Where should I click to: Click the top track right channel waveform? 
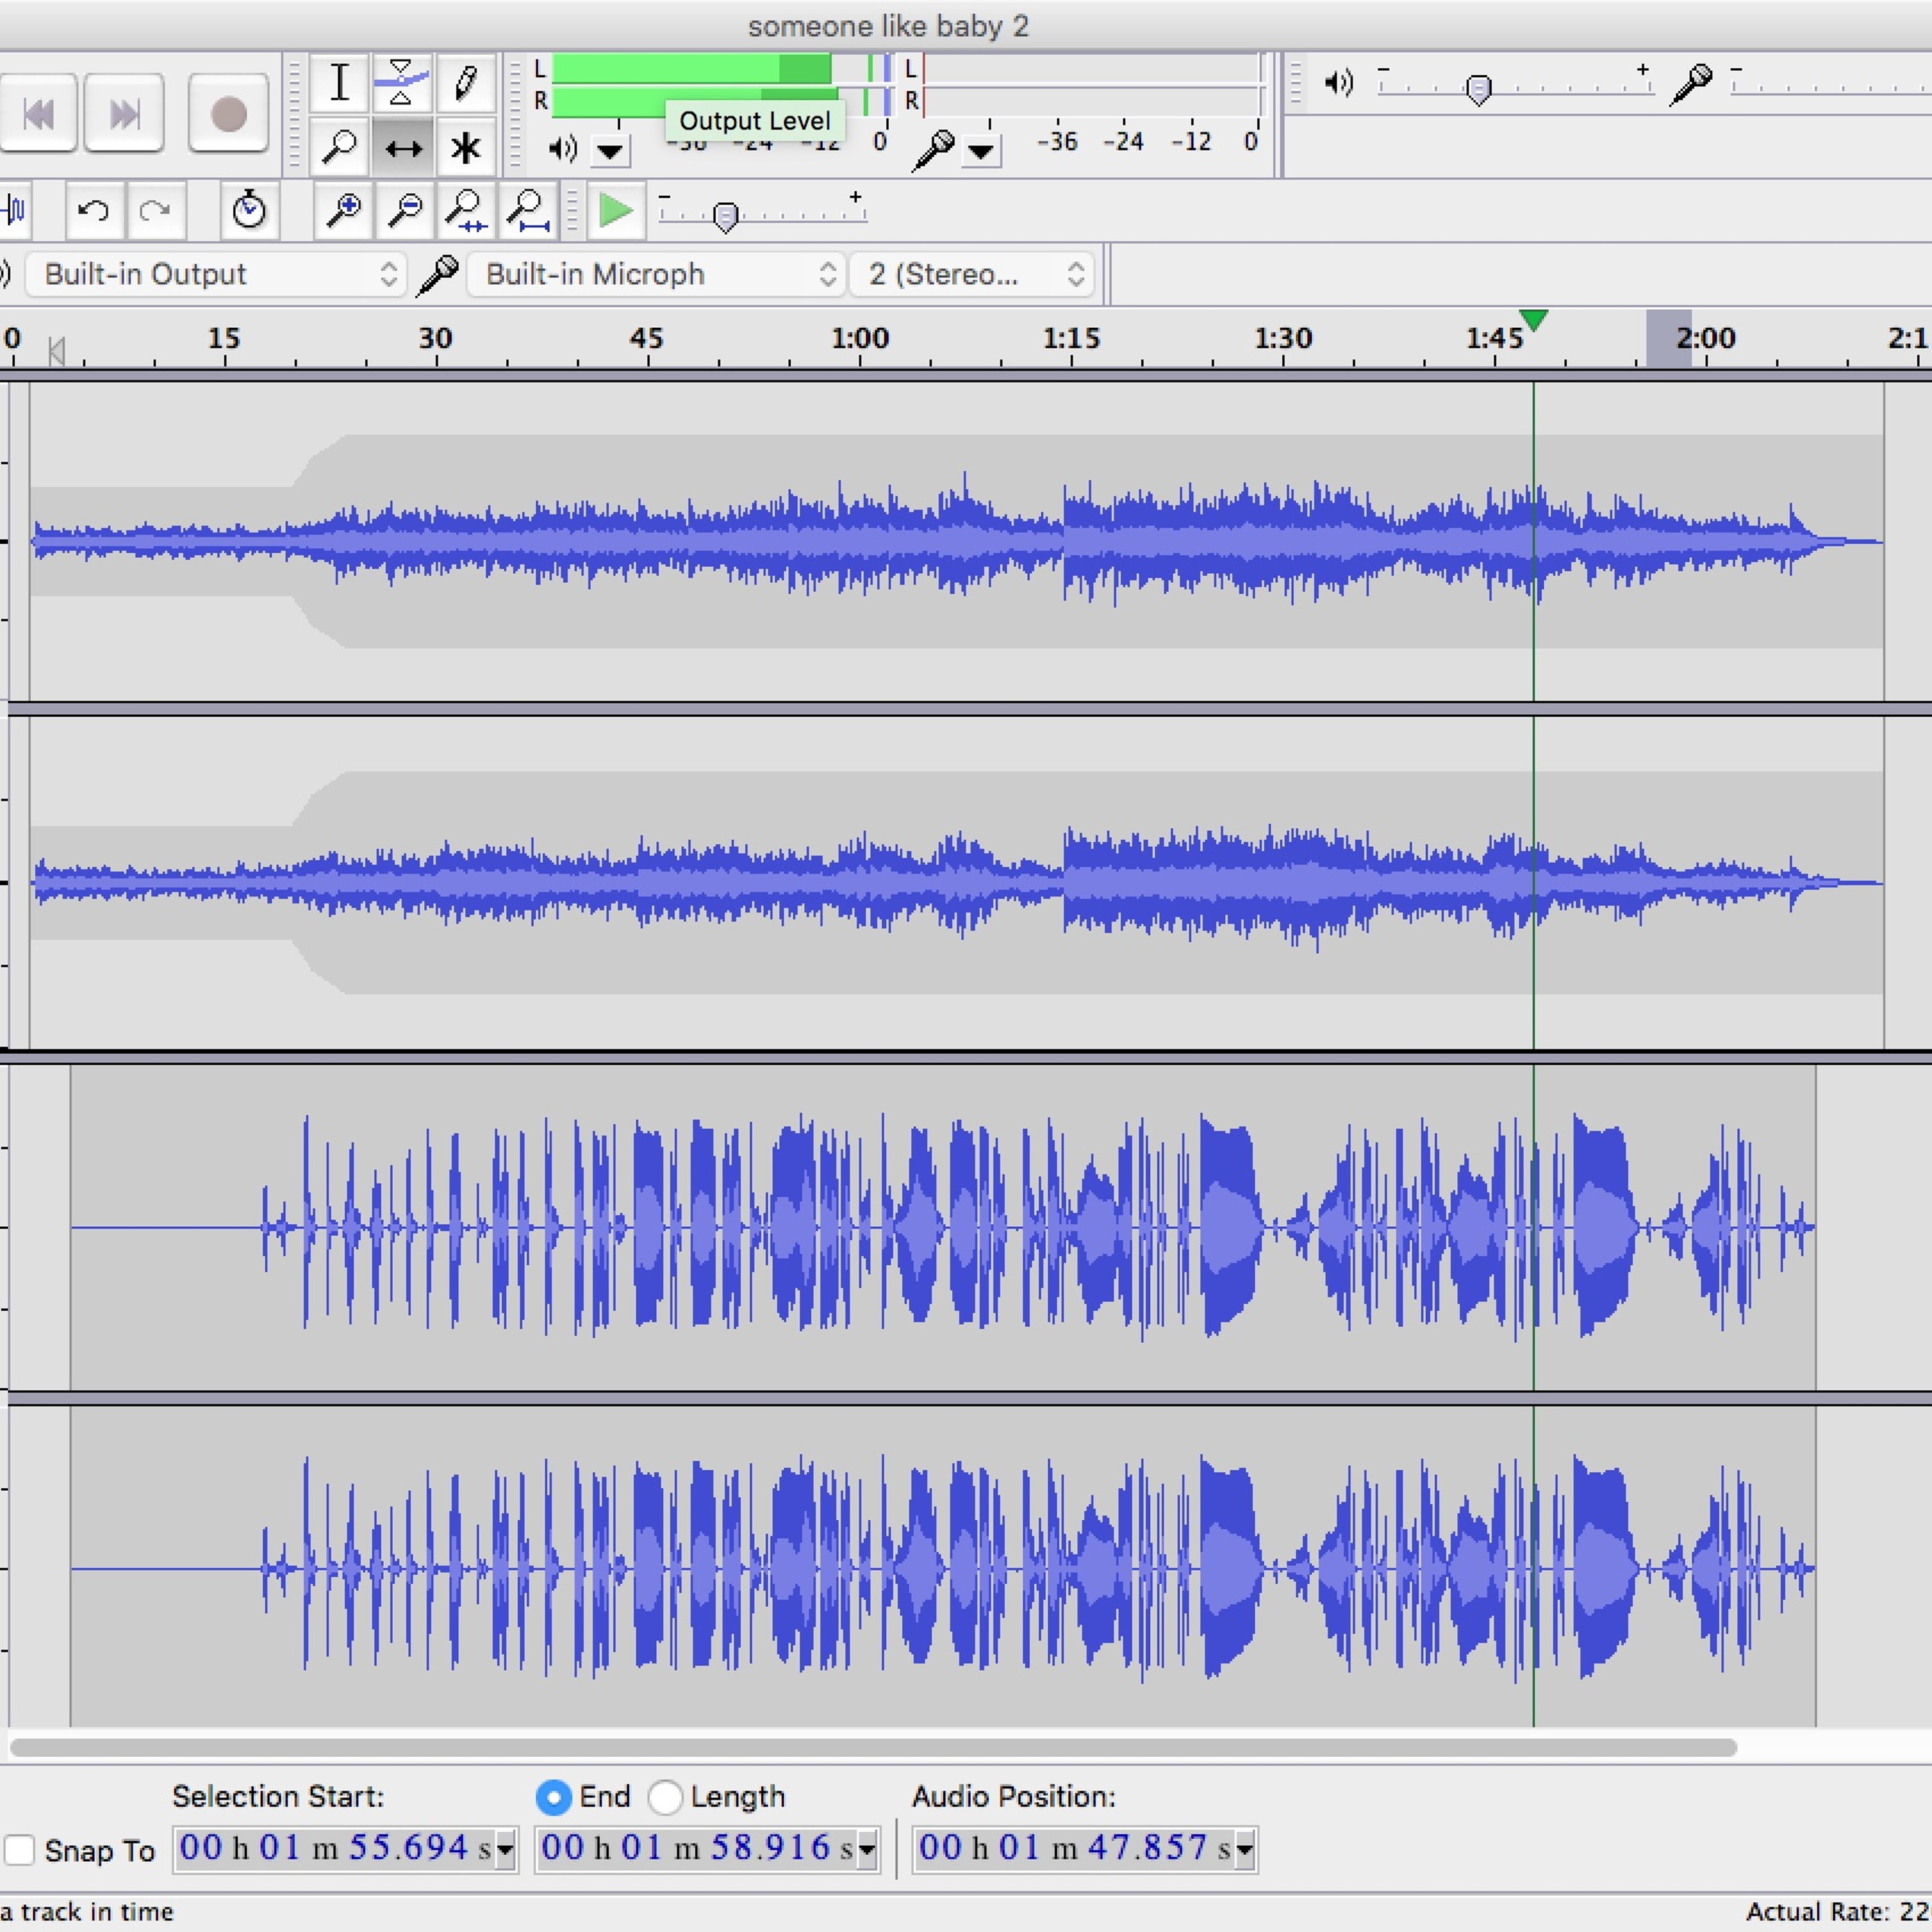coord(956,883)
